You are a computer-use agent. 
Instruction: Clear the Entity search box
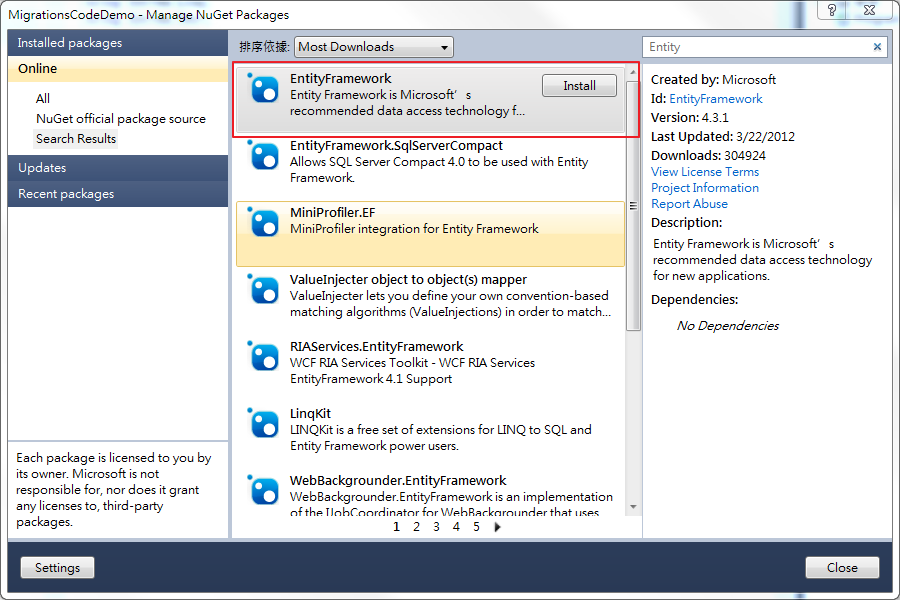(x=877, y=47)
